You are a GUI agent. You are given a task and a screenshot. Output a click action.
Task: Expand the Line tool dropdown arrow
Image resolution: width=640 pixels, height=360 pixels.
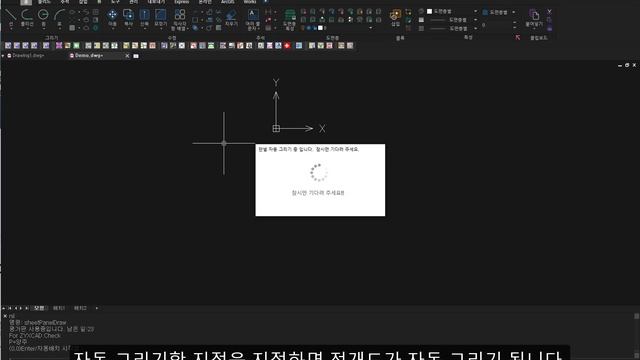(11, 29)
